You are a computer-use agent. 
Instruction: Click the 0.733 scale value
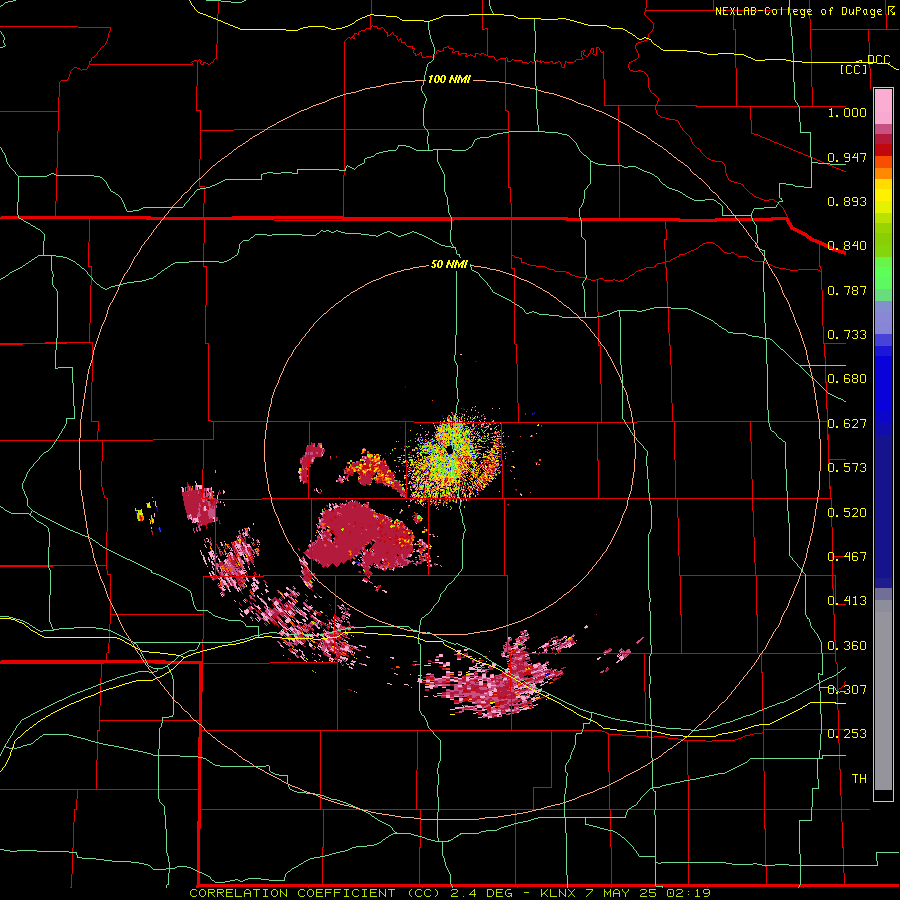point(847,335)
